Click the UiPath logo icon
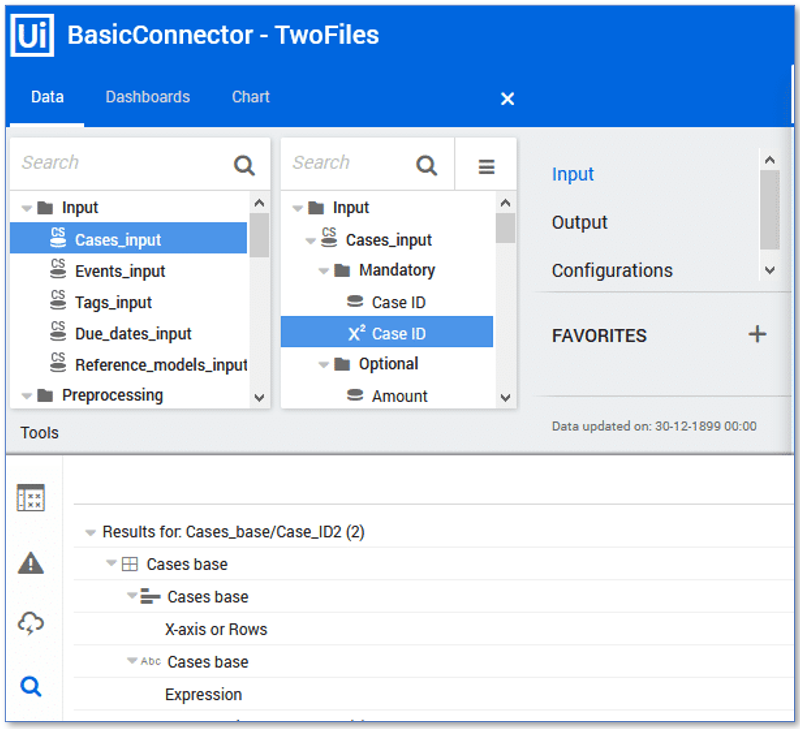800x729 pixels. coord(32,36)
